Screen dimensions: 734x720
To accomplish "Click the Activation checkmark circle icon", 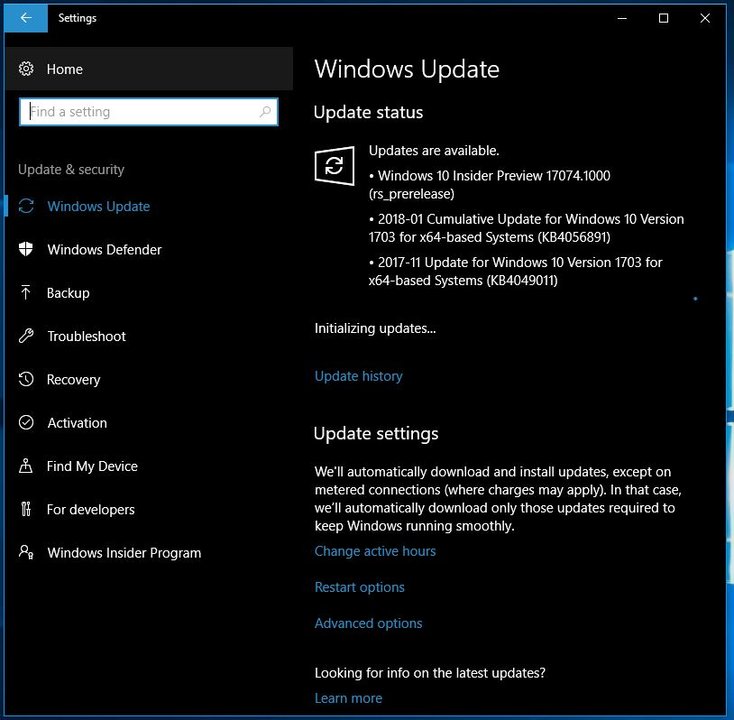I will pos(26,422).
